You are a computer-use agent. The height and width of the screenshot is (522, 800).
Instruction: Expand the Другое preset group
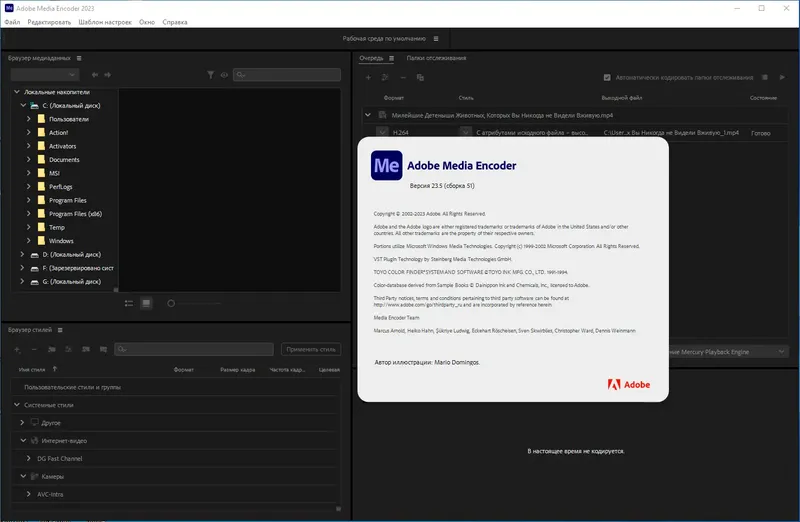(22, 422)
